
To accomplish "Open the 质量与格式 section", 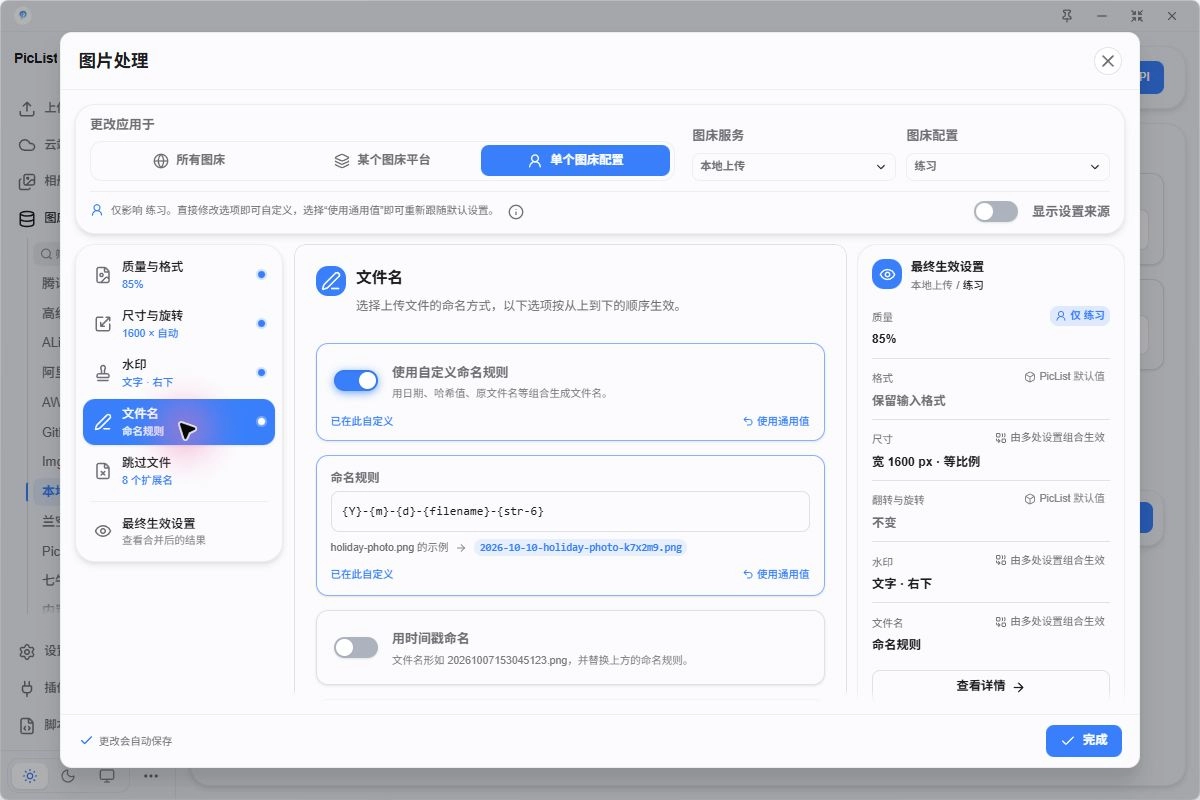I will click(x=179, y=275).
